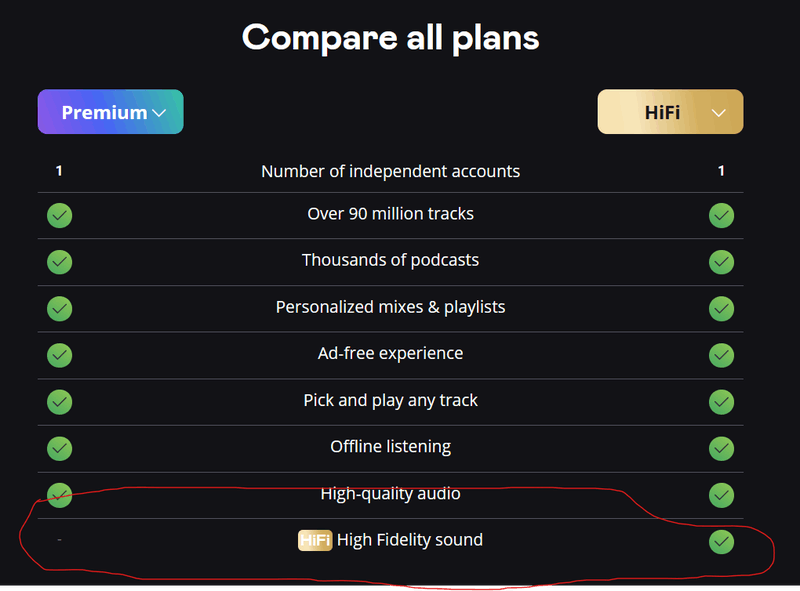Click the gold HiFi badge icon
The image size is (800, 591).
[315, 541]
